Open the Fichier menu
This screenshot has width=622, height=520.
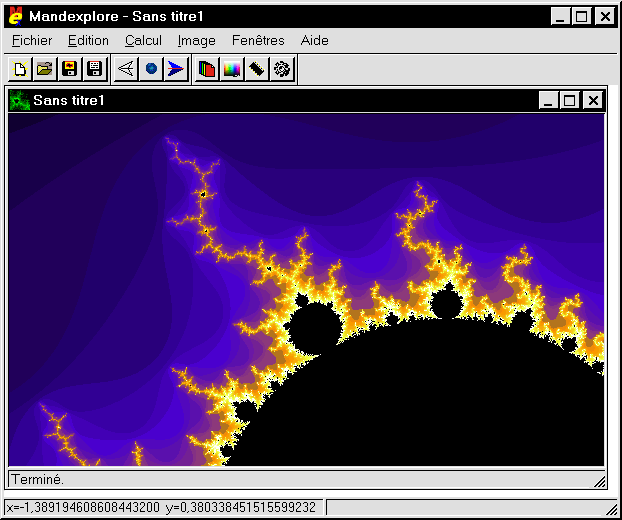click(32, 41)
